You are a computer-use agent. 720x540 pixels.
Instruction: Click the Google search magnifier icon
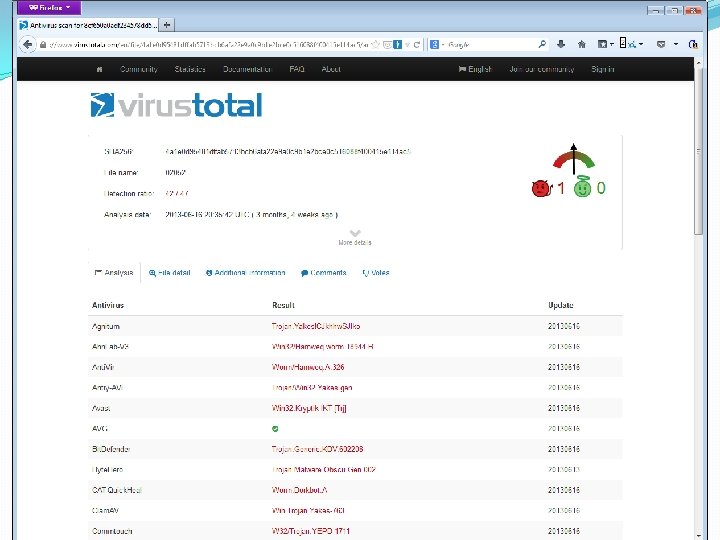[x=542, y=44]
